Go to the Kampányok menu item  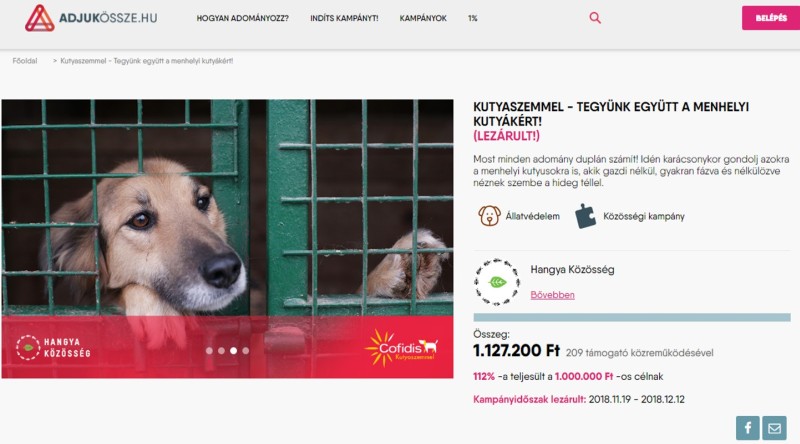(x=423, y=18)
